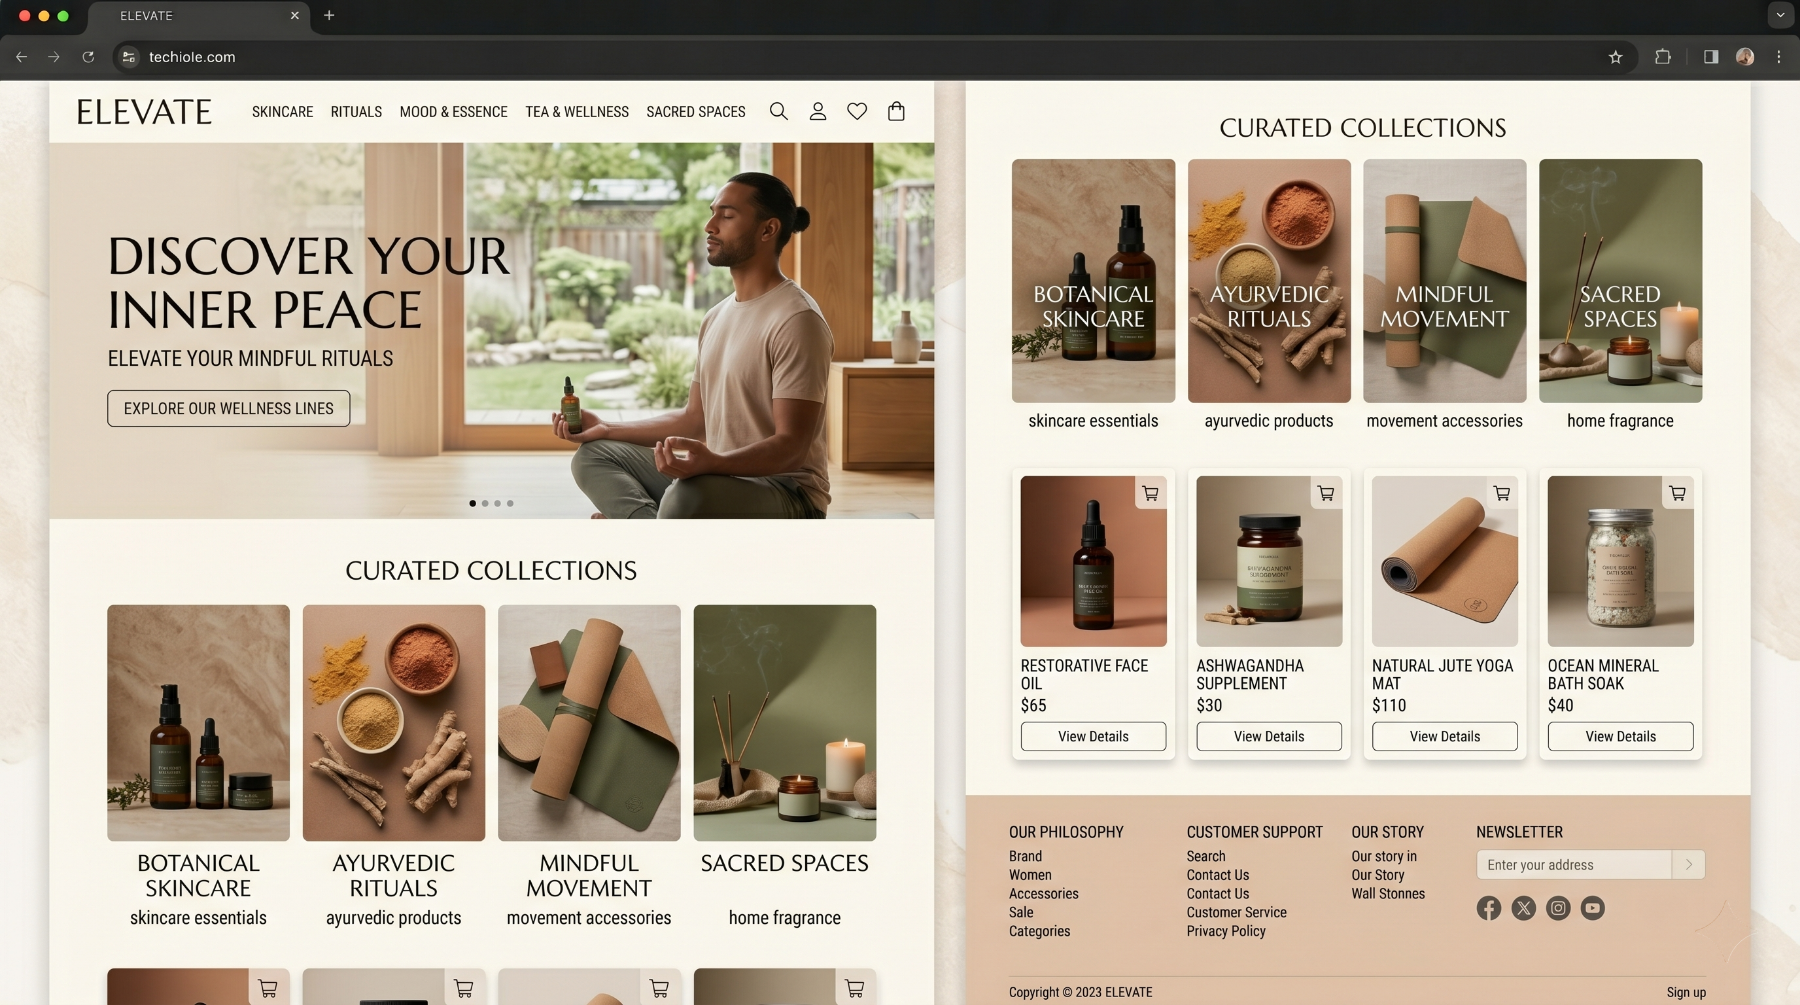Select the second carousel dot
Screen dimensions: 1800x1005
tap(485, 503)
